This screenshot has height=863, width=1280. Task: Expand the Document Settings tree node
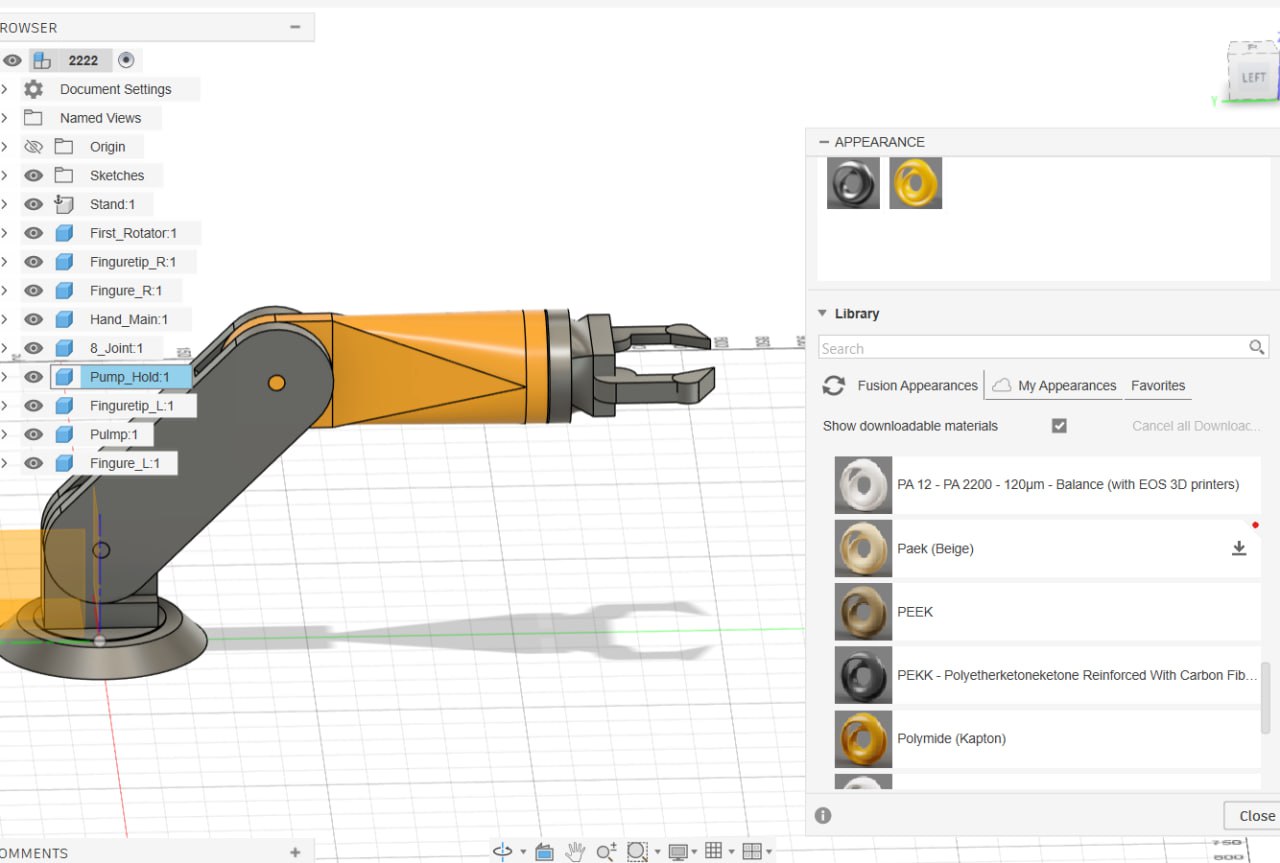coord(5,89)
